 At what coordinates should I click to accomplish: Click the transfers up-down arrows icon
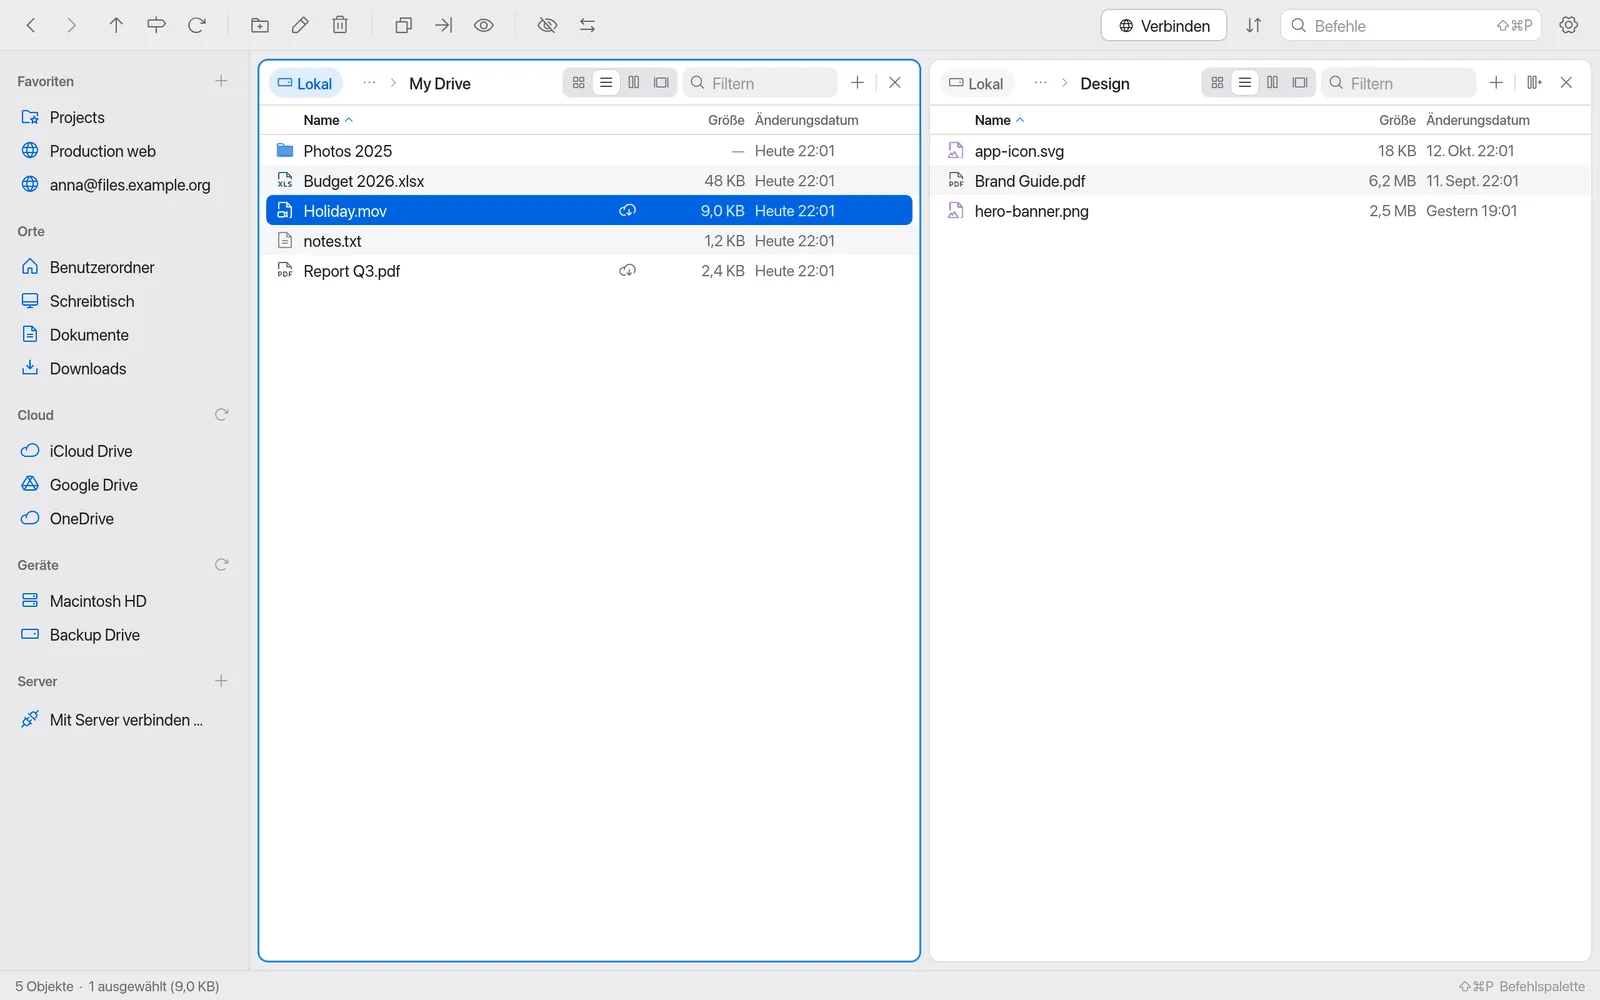point(1254,26)
